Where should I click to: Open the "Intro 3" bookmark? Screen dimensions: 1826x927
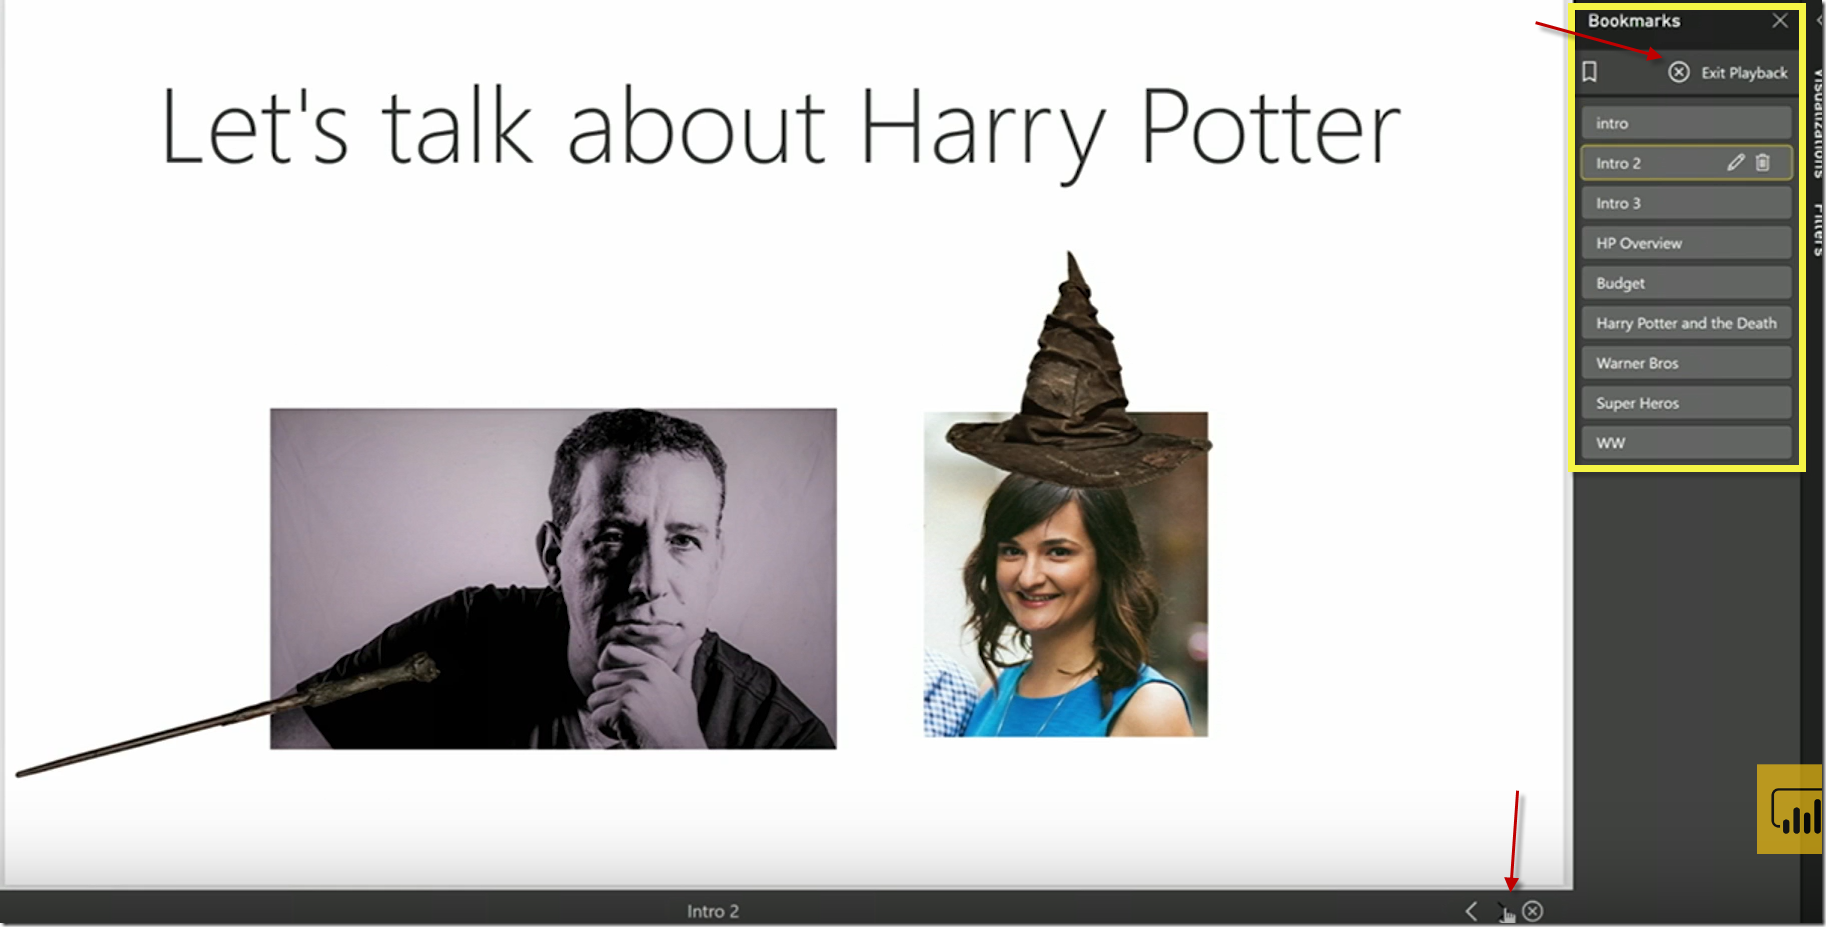(1686, 203)
